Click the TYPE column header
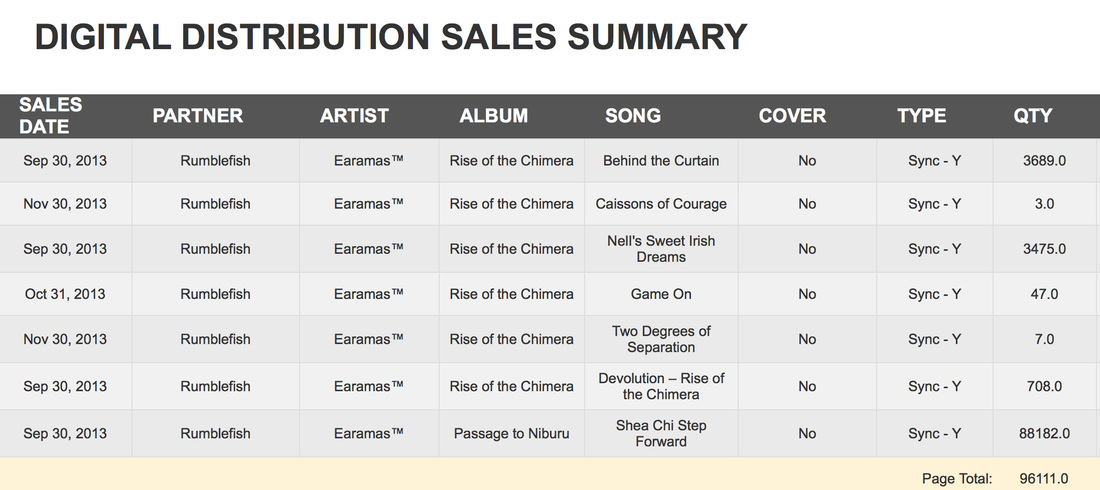This screenshot has height=490, width=1100. point(922,116)
